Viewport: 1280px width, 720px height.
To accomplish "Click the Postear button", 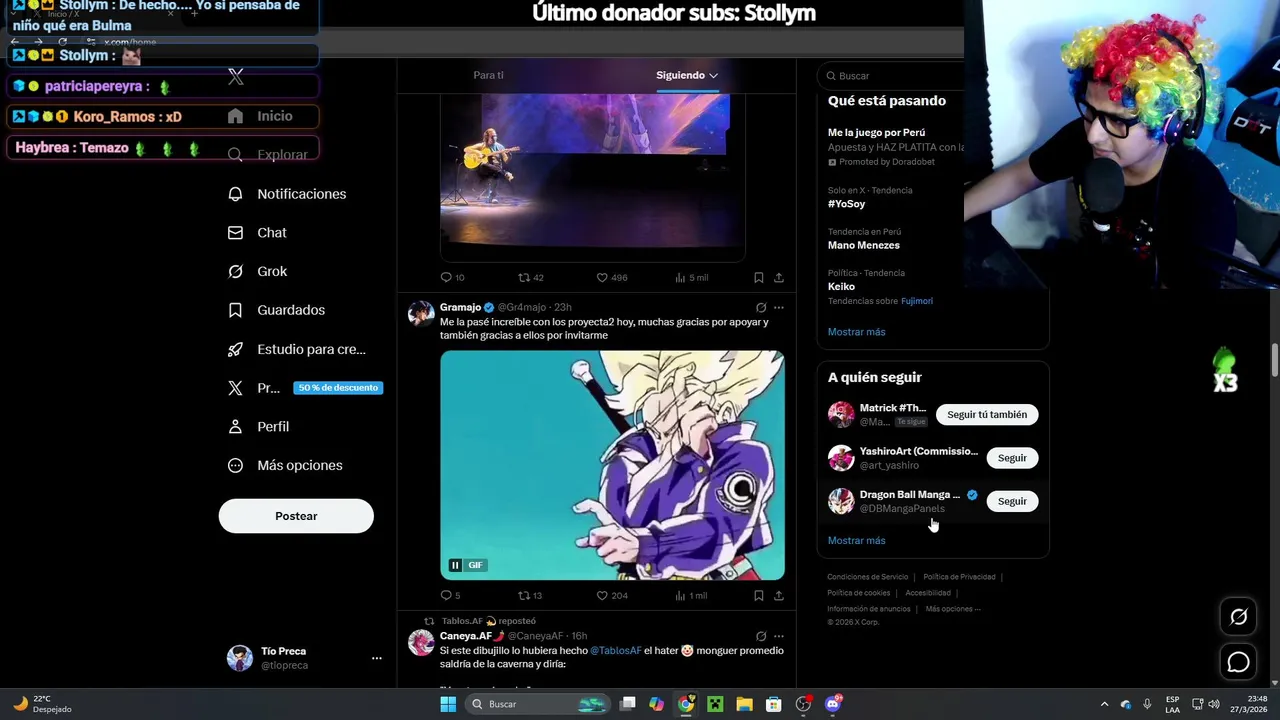I will [296, 516].
